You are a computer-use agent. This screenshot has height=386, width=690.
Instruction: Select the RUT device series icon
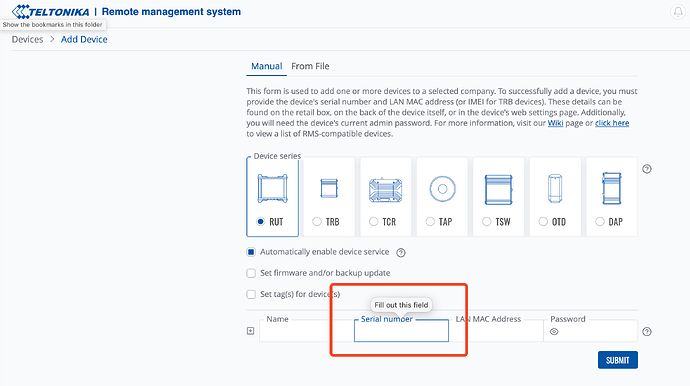[272, 189]
